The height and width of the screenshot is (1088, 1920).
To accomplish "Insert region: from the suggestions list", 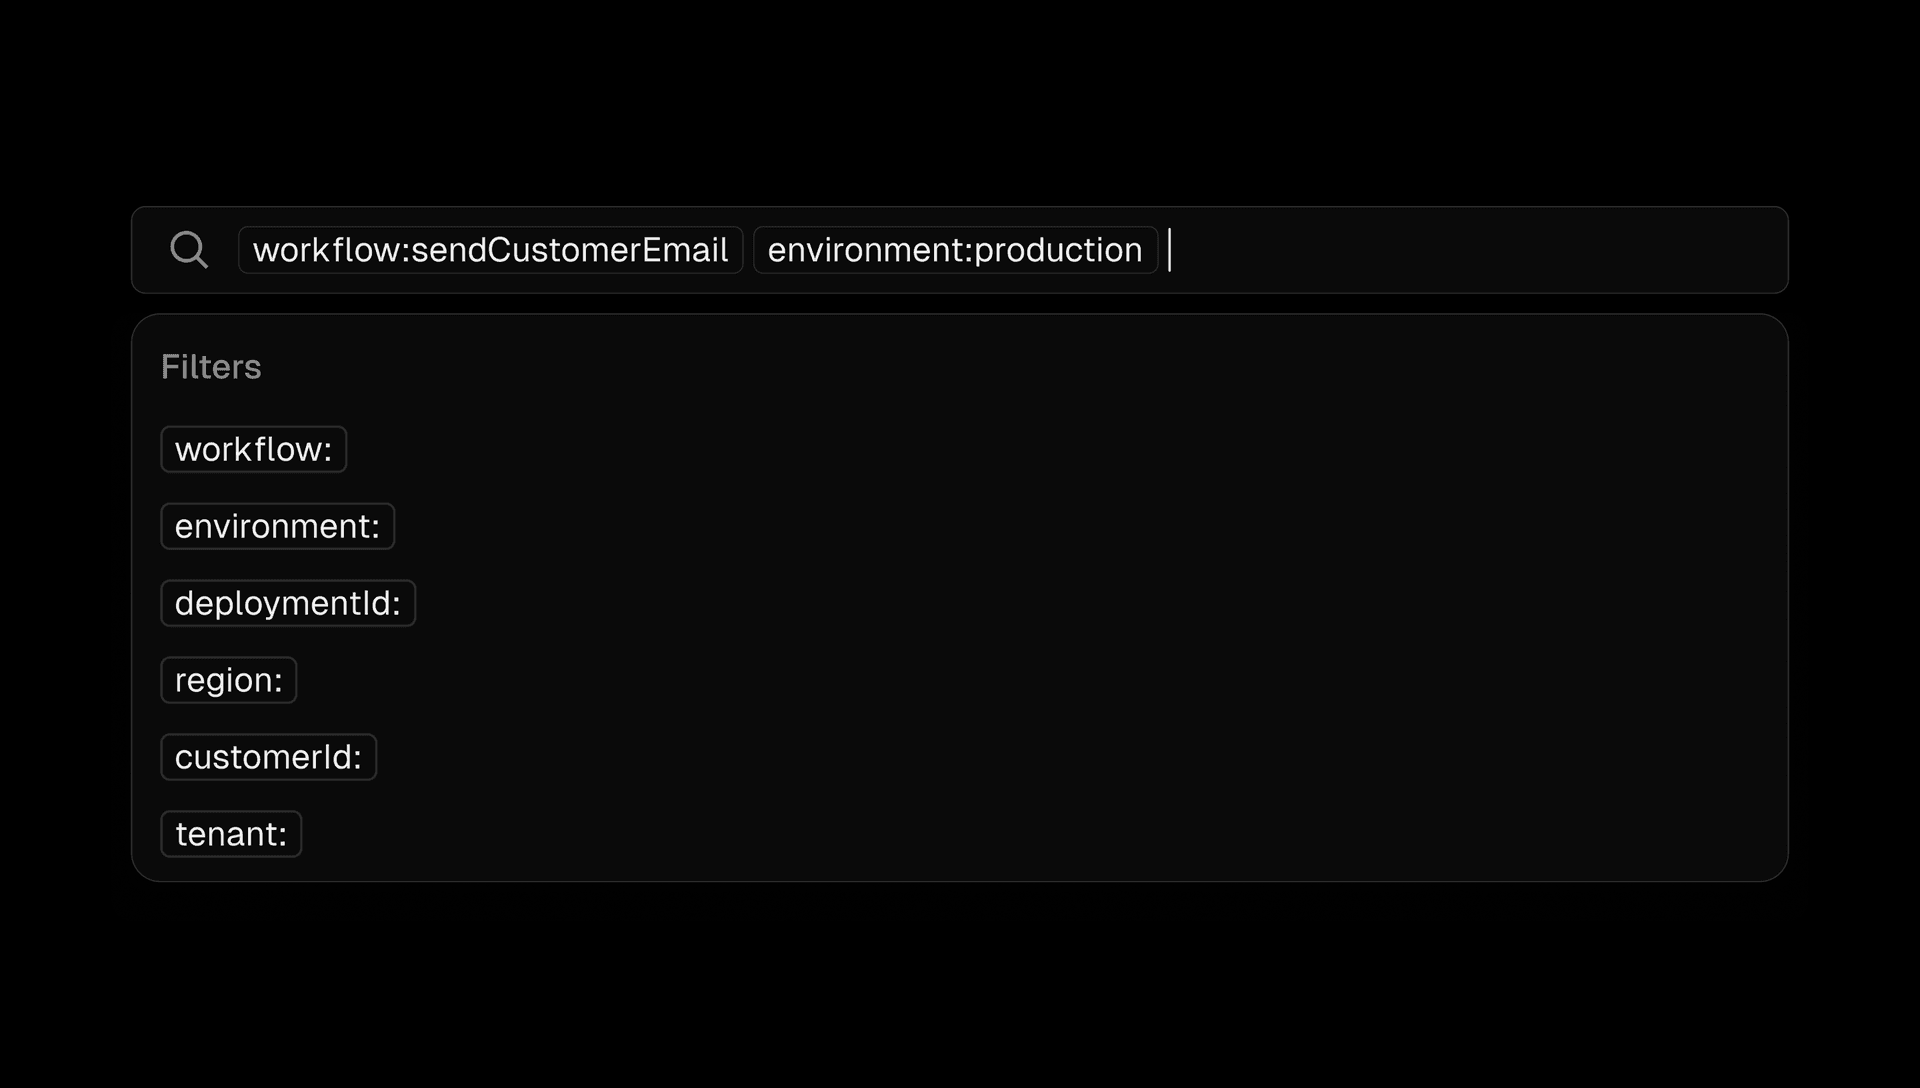I will (229, 680).
